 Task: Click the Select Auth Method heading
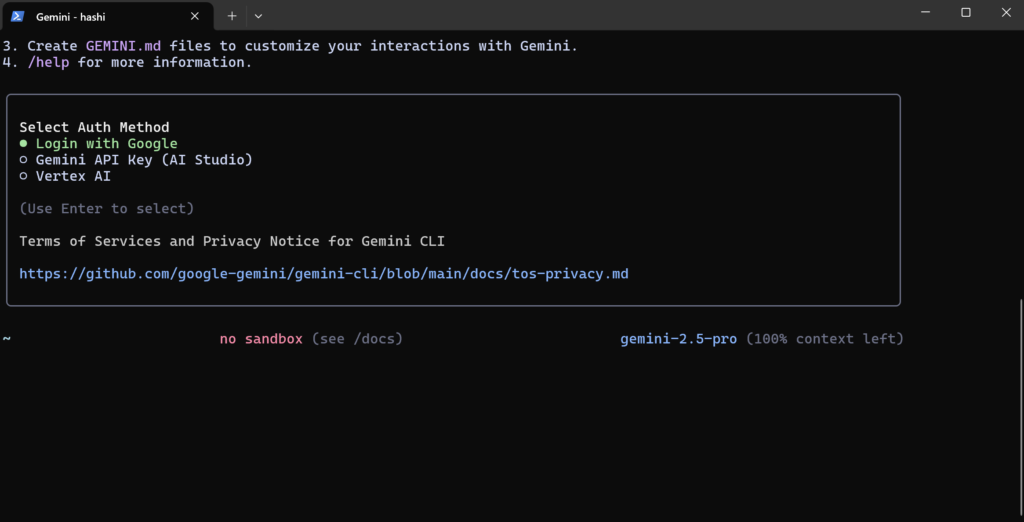point(94,127)
